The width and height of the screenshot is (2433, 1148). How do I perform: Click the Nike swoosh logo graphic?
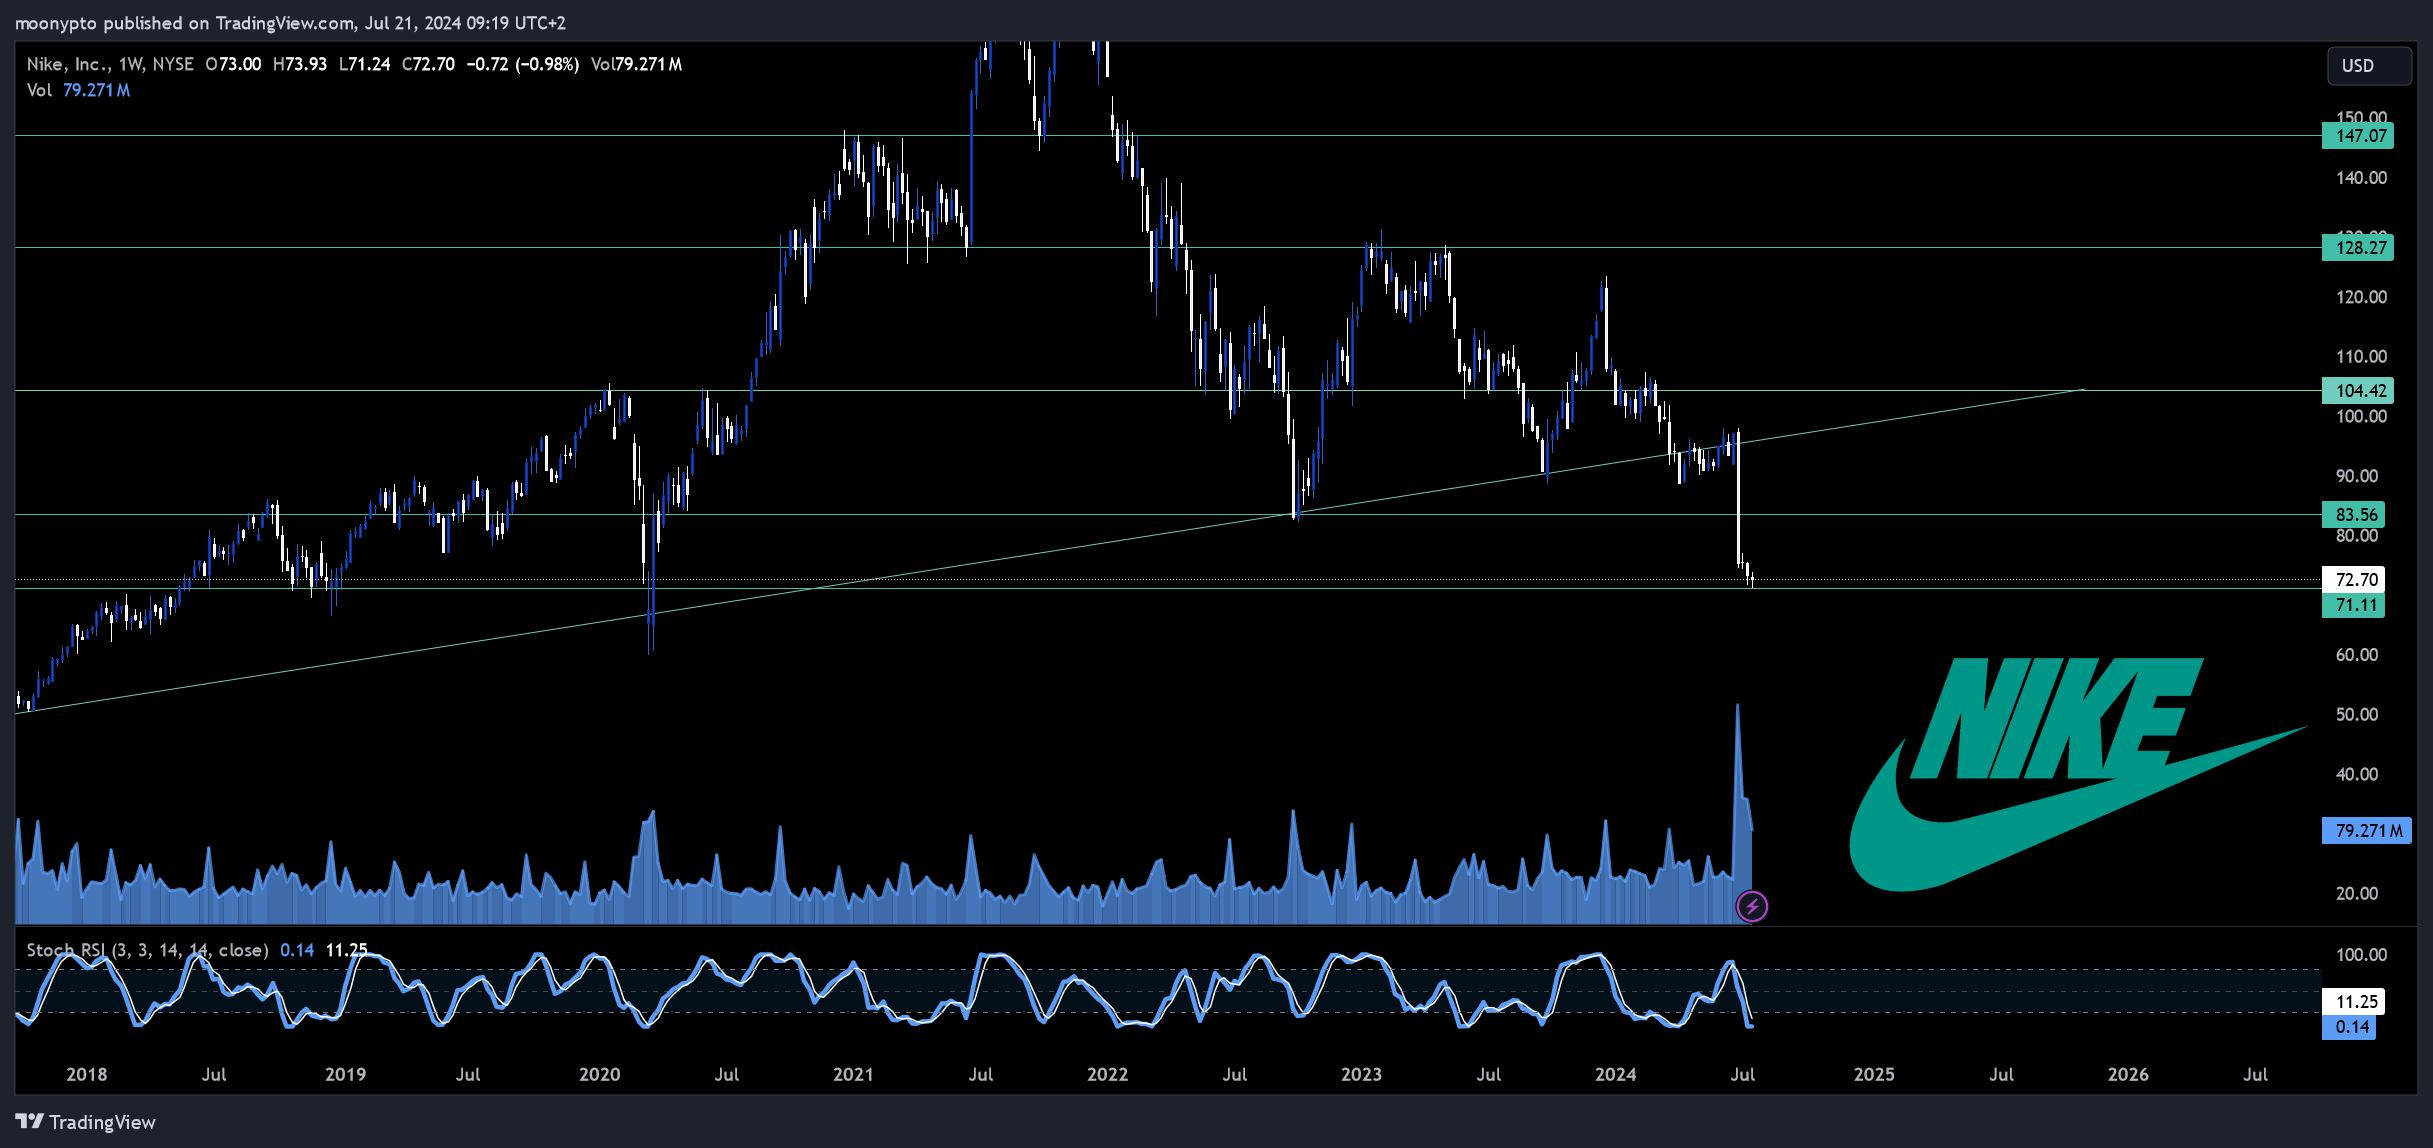pos(2078,775)
